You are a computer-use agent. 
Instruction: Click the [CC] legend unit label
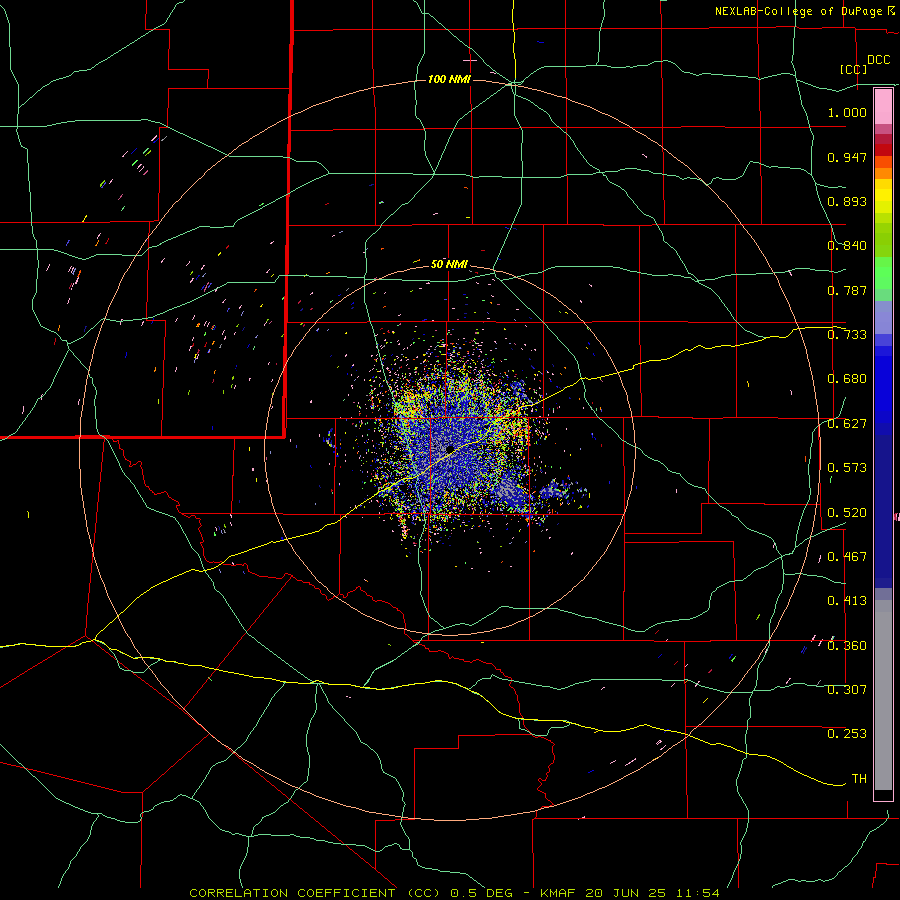853,69
